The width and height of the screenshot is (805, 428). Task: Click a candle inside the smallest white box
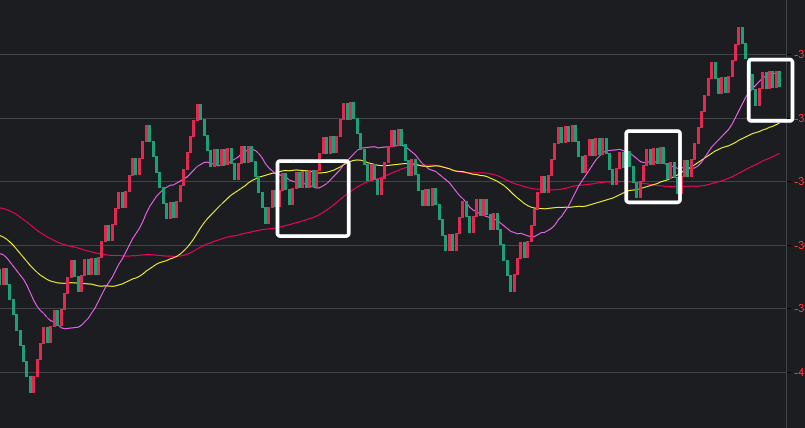point(771,80)
